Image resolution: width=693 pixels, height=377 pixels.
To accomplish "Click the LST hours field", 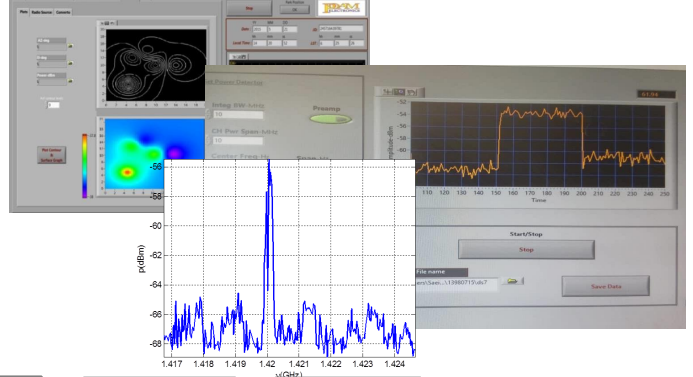I will coord(326,43).
